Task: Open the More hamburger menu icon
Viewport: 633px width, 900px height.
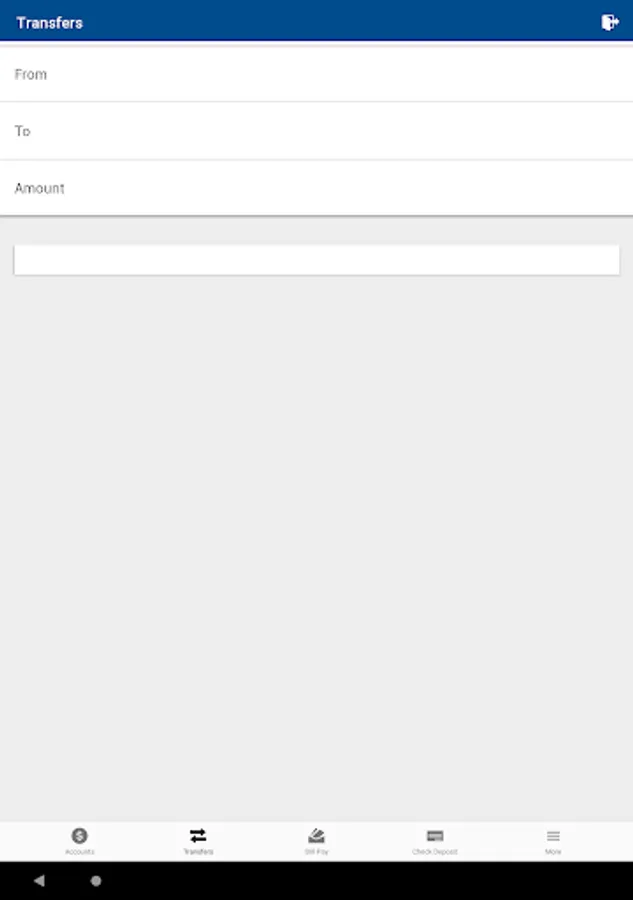Action: tap(553, 836)
